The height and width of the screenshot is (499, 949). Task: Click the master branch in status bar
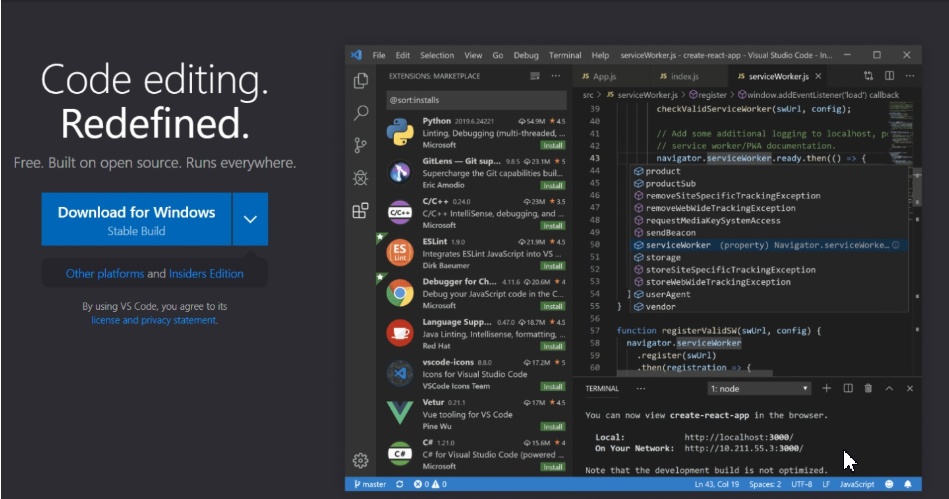tap(370, 484)
